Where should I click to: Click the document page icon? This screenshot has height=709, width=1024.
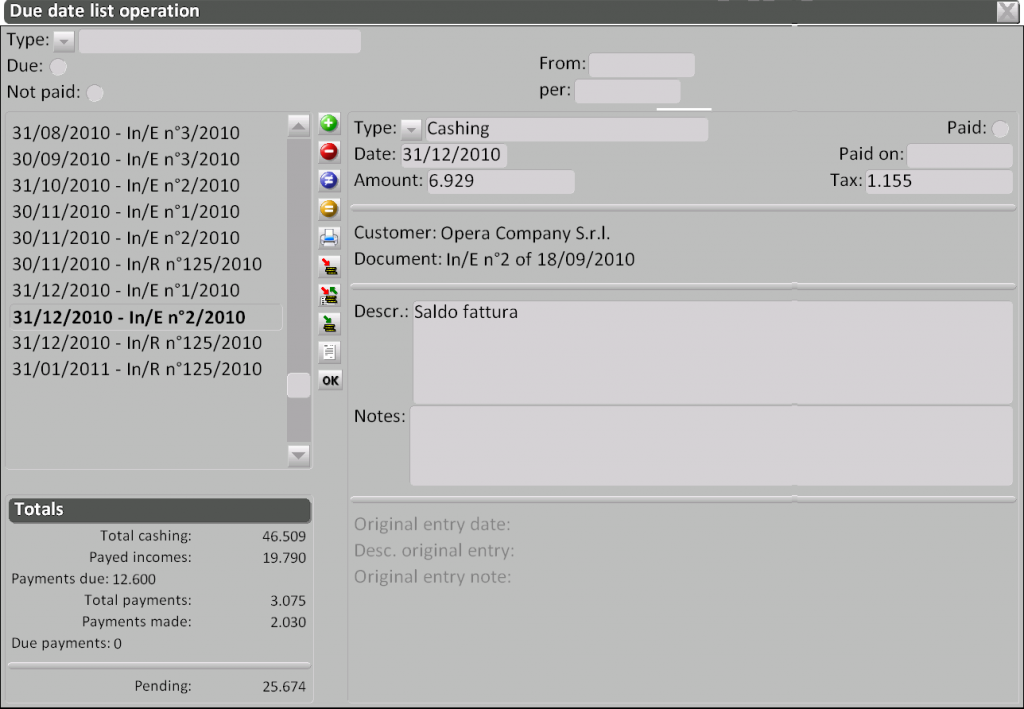point(329,351)
